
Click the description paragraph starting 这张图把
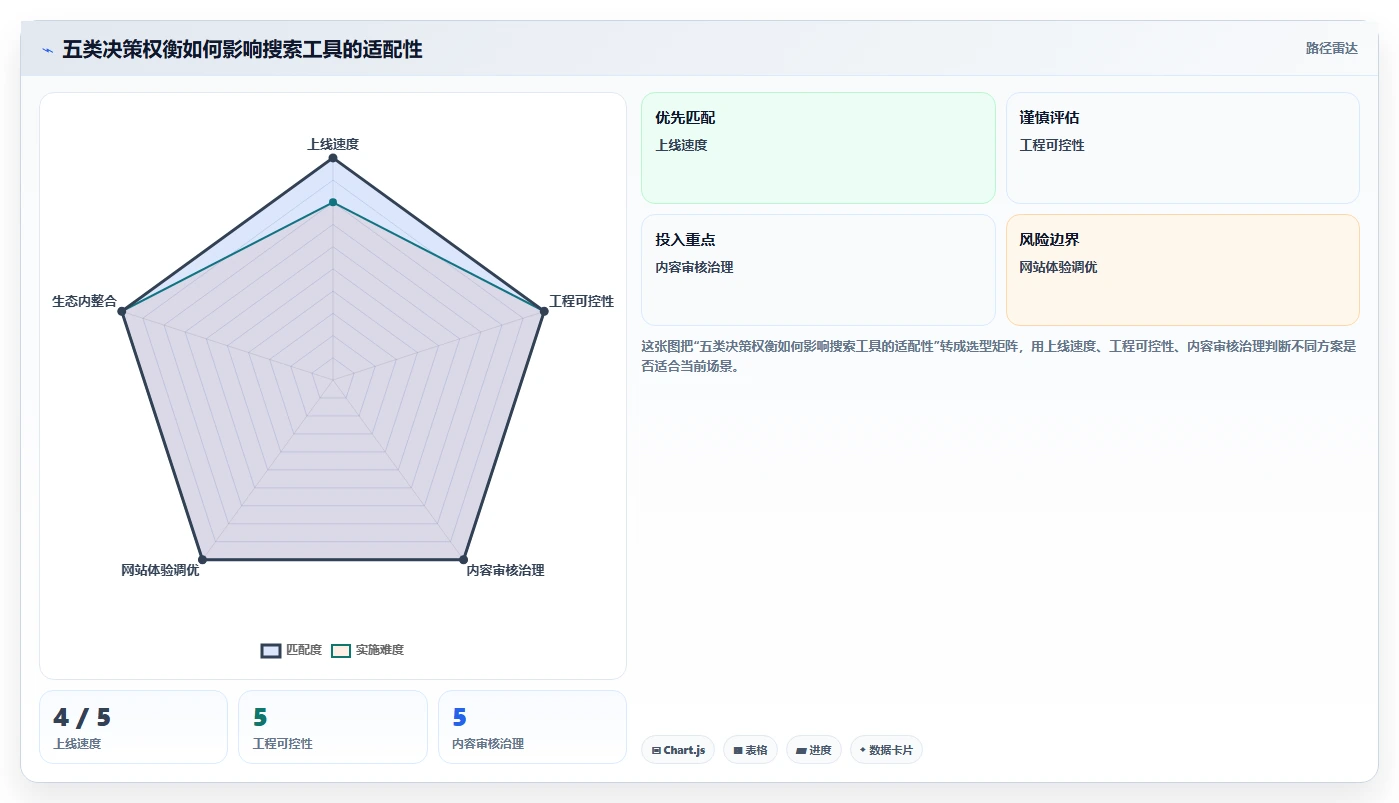(998, 356)
